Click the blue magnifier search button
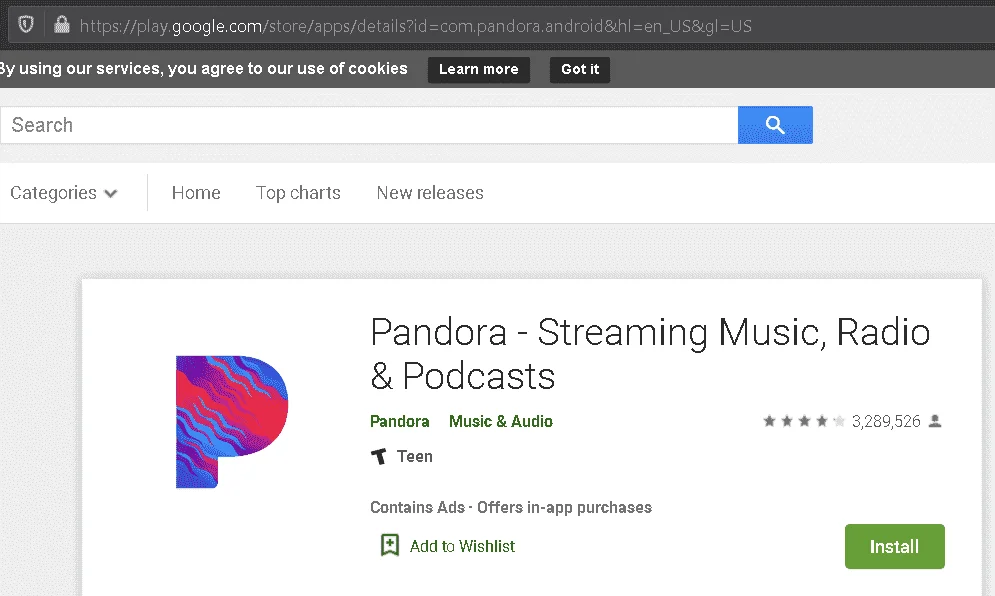The height and width of the screenshot is (596, 995). (x=775, y=125)
